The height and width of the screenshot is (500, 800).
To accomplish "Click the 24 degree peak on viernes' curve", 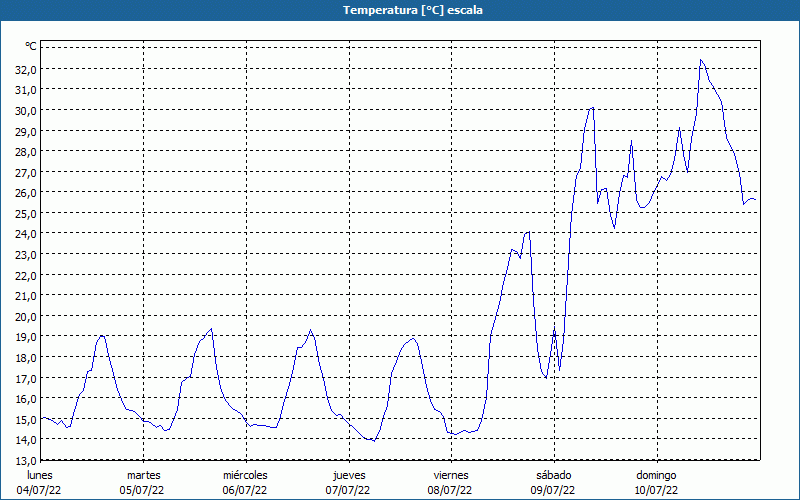I will coord(529,232).
